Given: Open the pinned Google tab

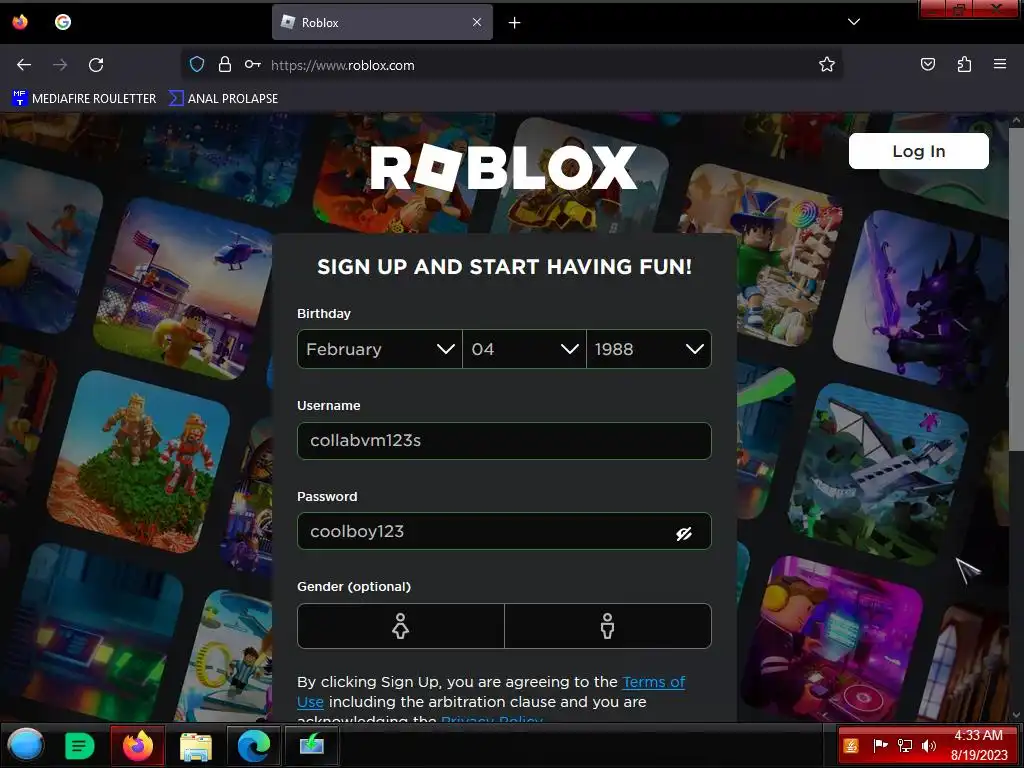Looking at the screenshot, I should [x=63, y=22].
